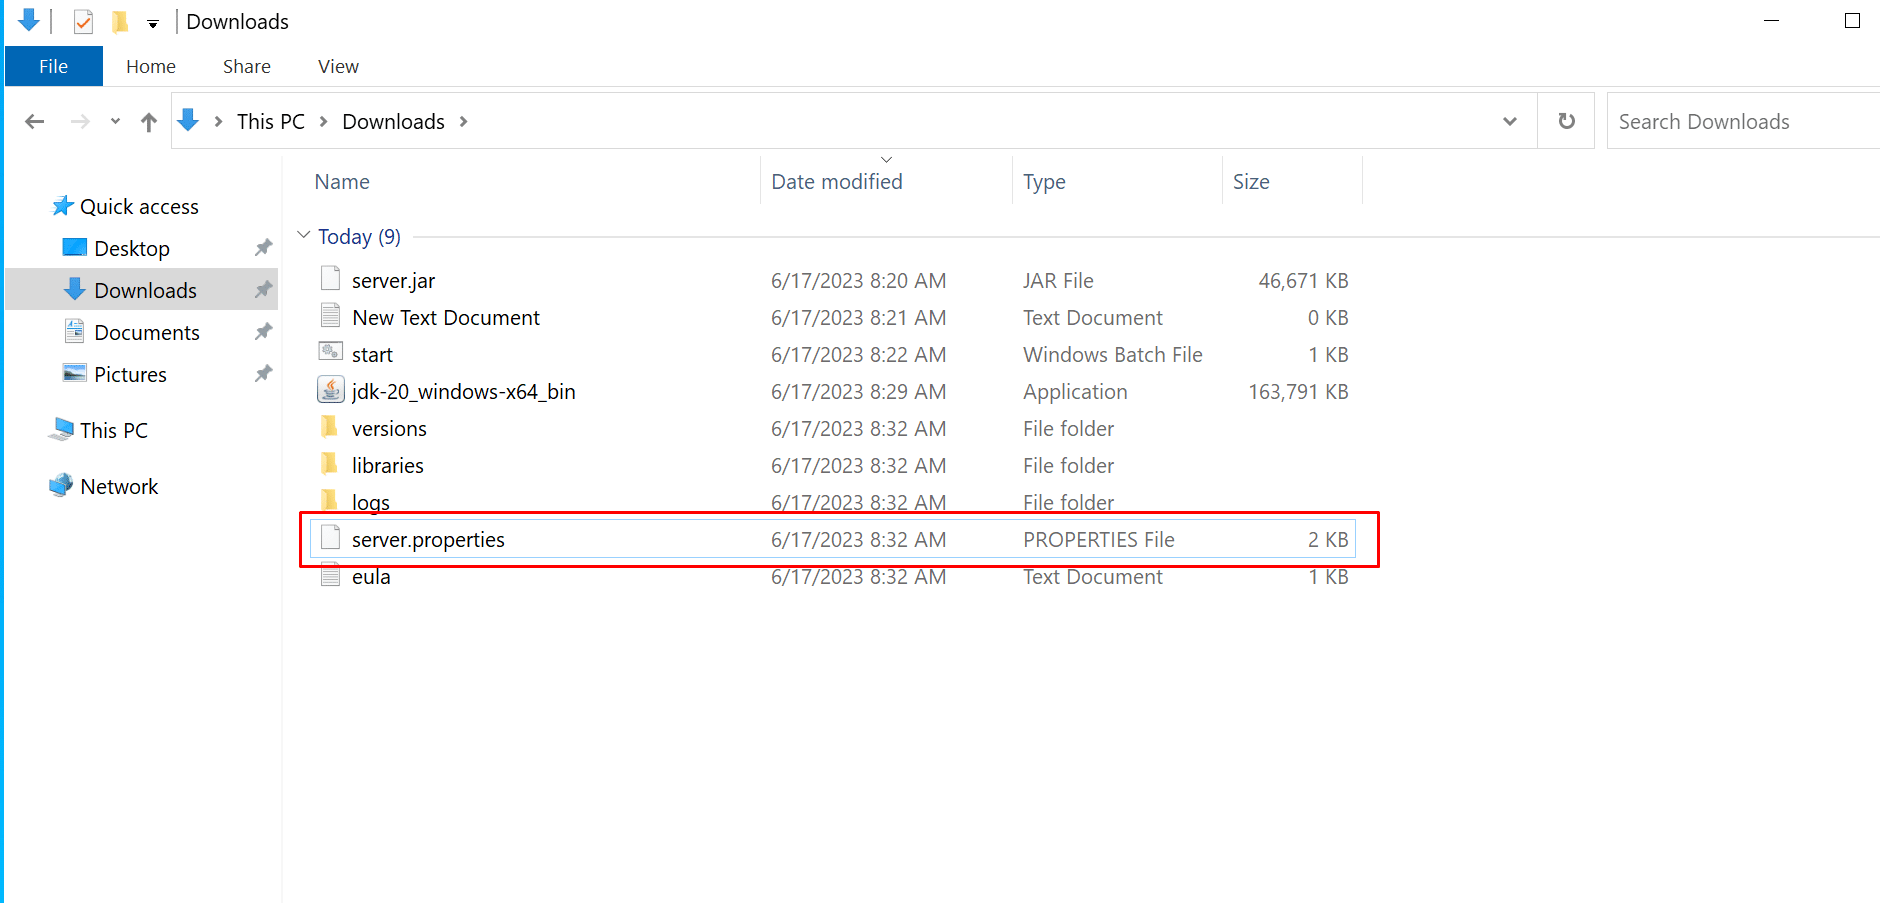The image size is (1880, 903).
Task: Click the Properties icon in title bar
Action: [x=84, y=21]
